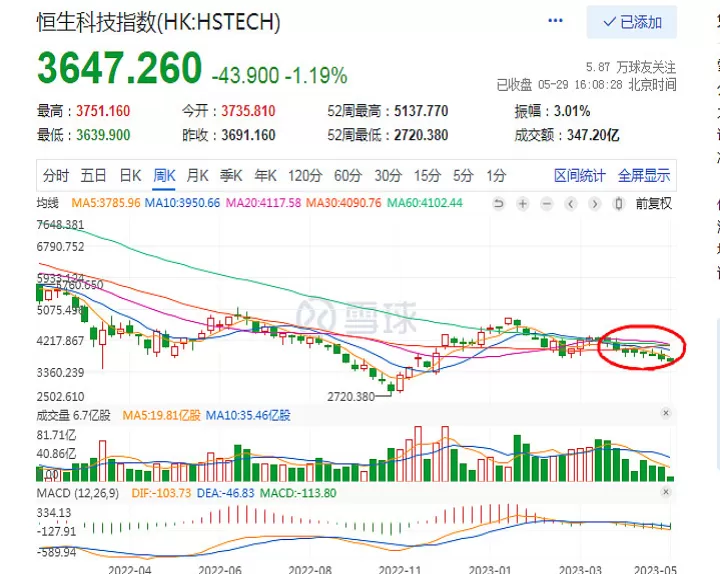Switch to the 分时 chart tab

56,176
